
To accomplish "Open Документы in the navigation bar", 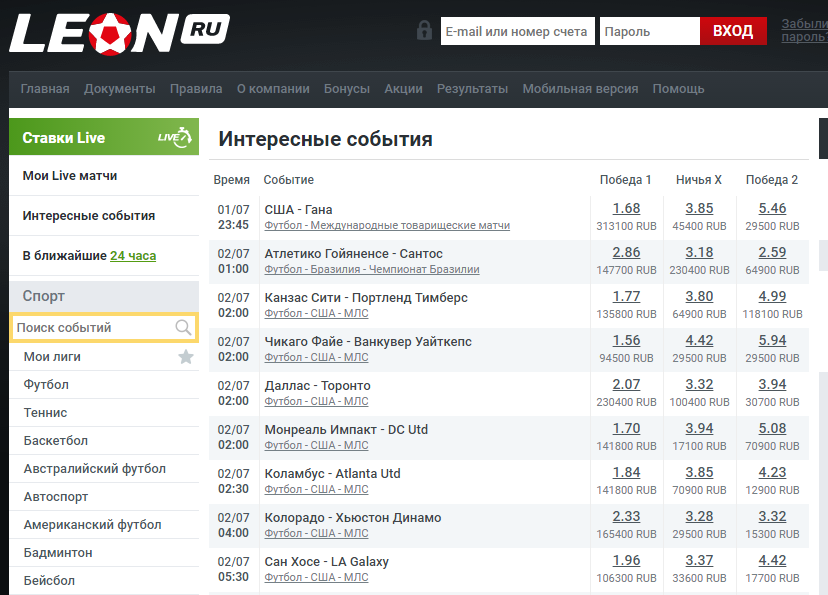I will click(x=119, y=89).
